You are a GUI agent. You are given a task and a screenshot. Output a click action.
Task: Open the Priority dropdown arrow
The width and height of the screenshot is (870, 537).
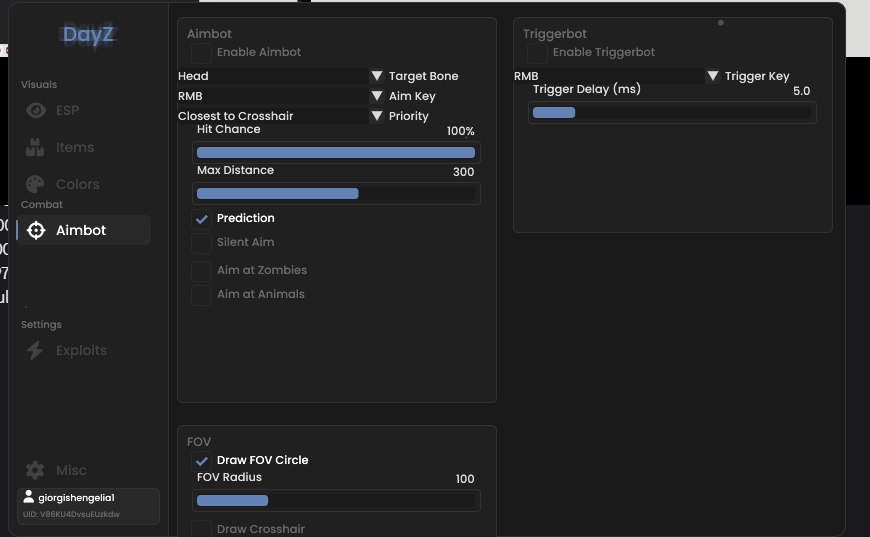click(377, 116)
